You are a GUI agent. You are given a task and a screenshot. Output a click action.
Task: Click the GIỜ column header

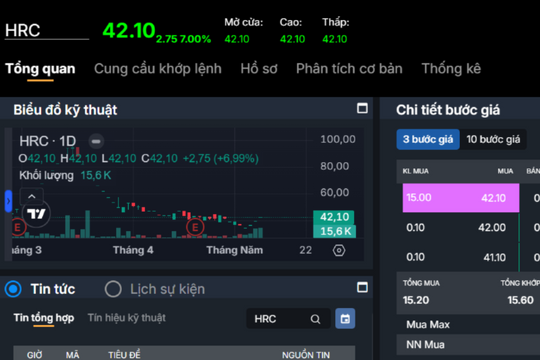pos(34,355)
